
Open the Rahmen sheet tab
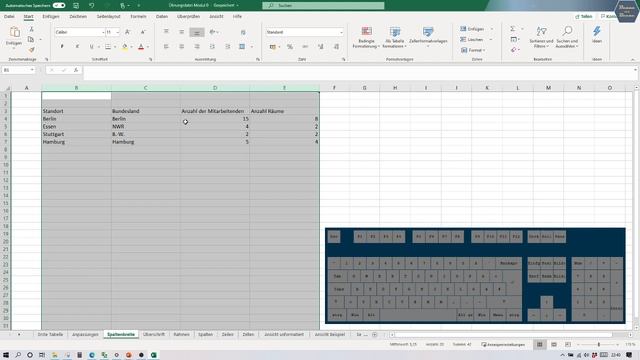tap(181, 334)
